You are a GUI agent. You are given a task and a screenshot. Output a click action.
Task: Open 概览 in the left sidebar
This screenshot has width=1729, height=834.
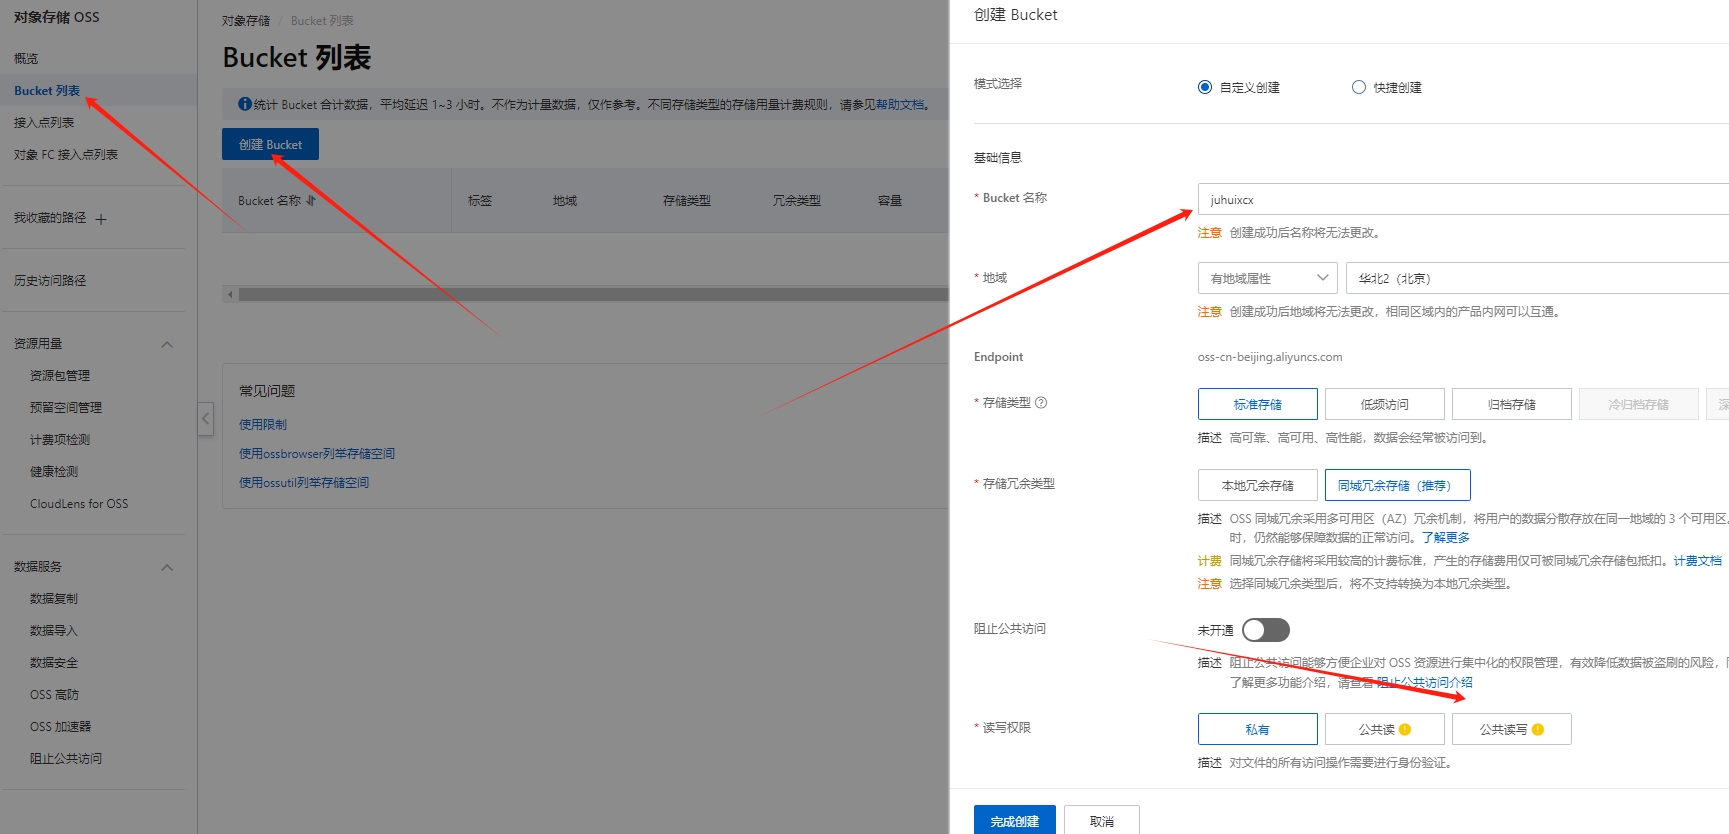pyautogui.click(x=26, y=59)
